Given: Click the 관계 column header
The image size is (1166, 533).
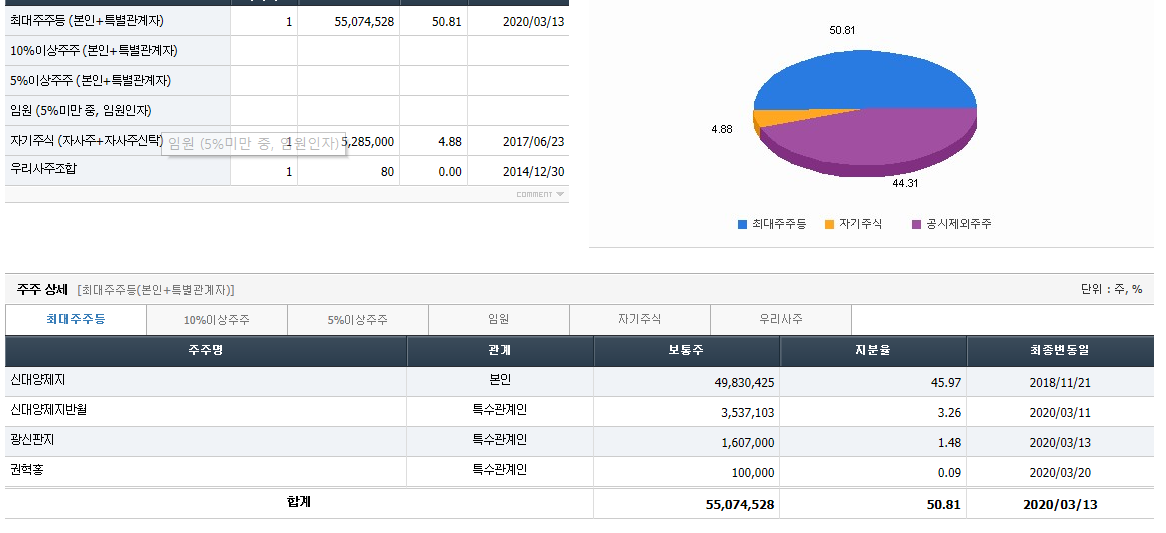Looking at the screenshot, I should pyautogui.click(x=500, y=351).
